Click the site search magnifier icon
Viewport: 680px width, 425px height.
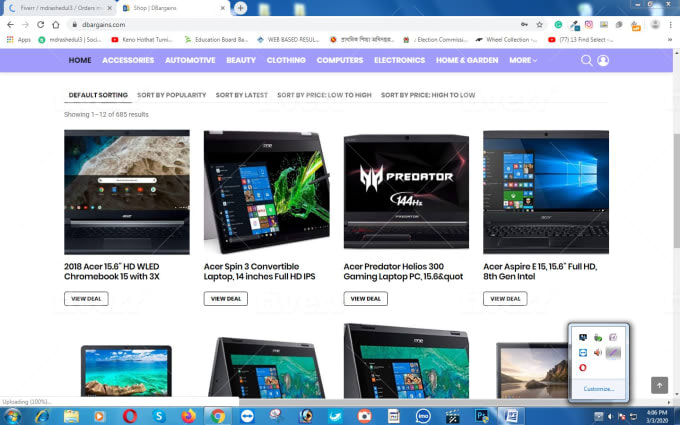pyautogui.click(x=586, y=60)
